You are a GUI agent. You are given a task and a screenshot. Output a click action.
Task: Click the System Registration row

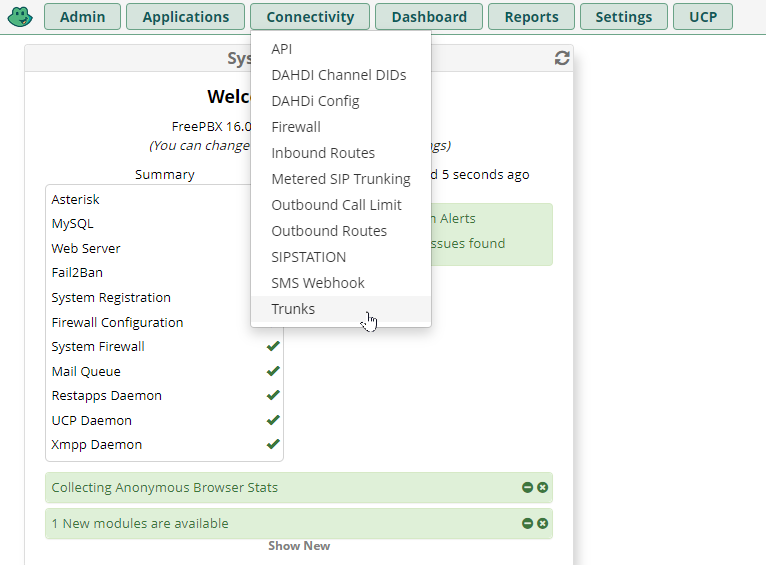point(165,297)
